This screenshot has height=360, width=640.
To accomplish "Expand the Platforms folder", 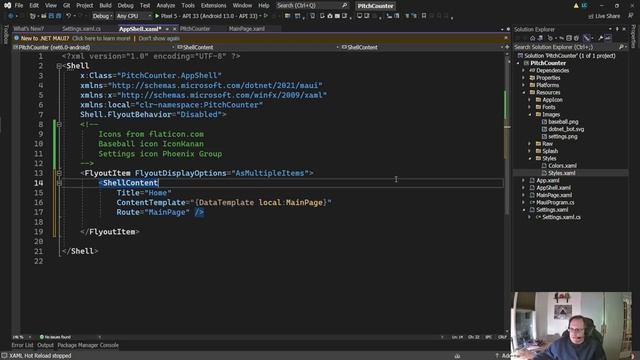I will click(524, 85).
